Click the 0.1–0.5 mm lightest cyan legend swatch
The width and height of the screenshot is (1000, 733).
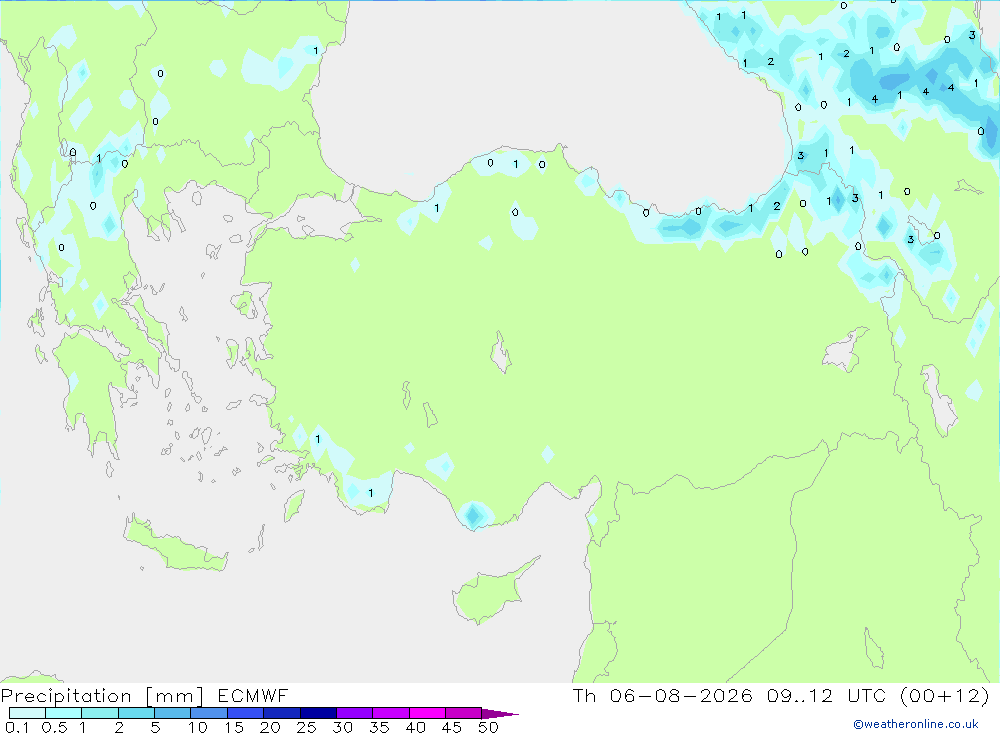click(27, 713)
